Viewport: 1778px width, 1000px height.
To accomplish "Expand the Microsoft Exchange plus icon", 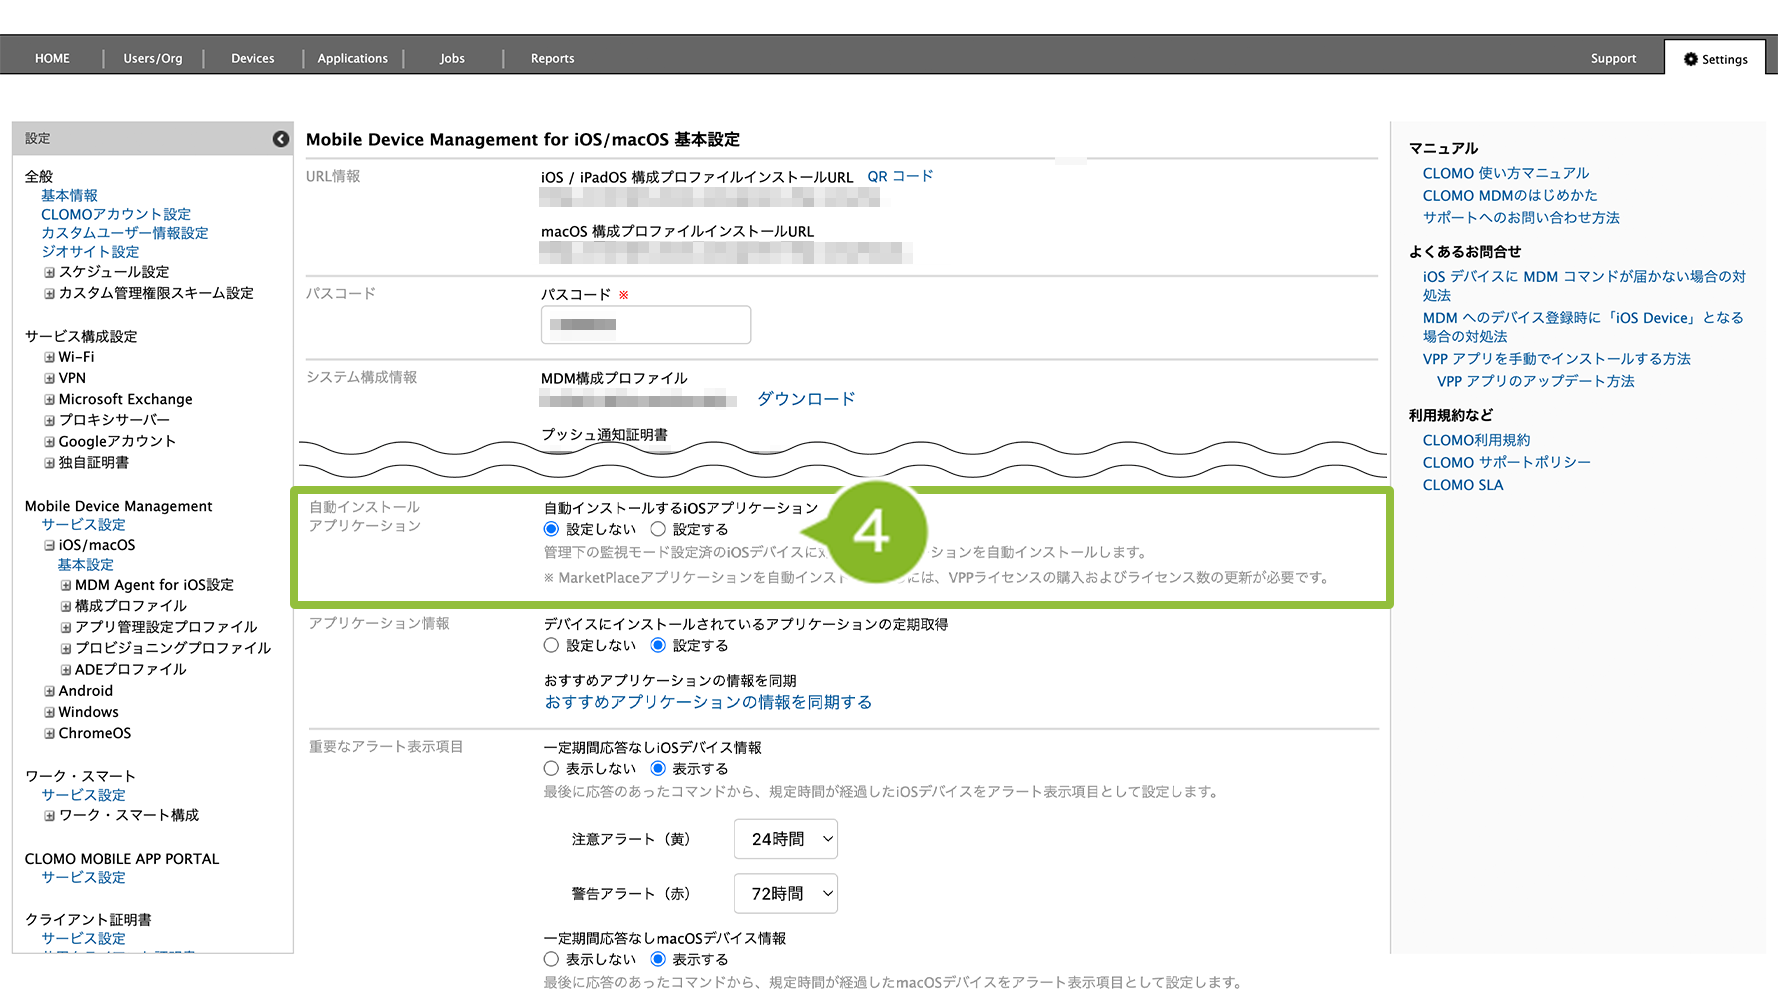I will pos(49,399).
